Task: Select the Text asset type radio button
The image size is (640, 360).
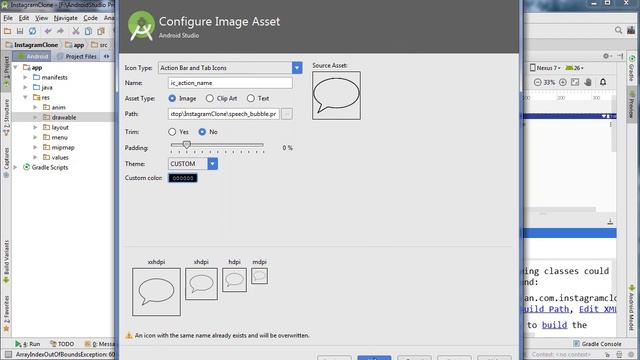Action: (251, 98)
